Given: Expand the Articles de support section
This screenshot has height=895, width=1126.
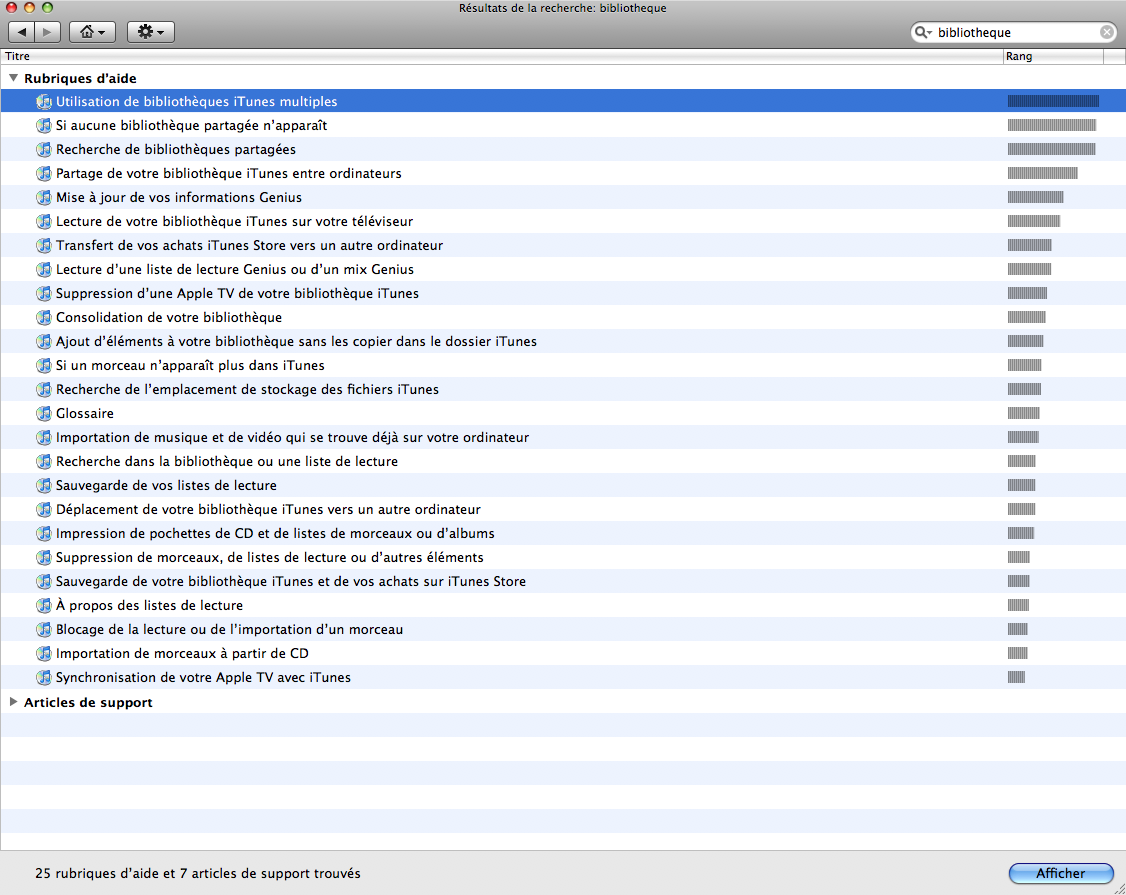Looking at the screenshot, I should coord(13,702).
